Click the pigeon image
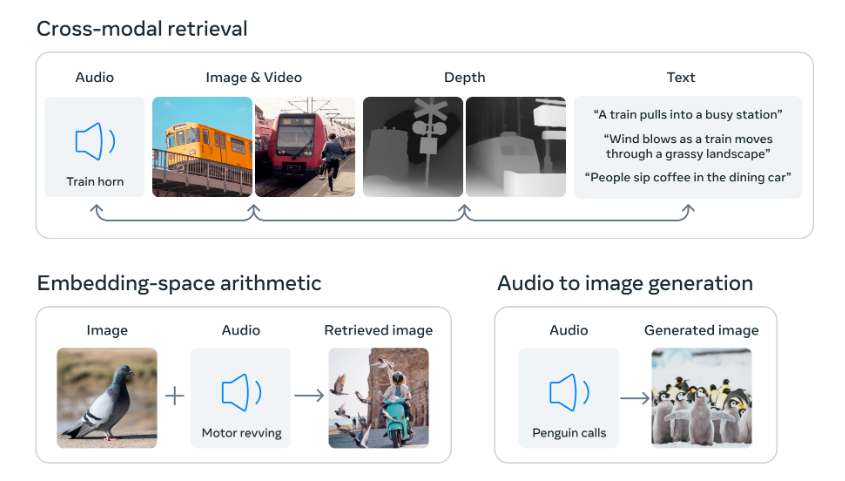Screen dimensions: 845x481 tap(107, 398)
